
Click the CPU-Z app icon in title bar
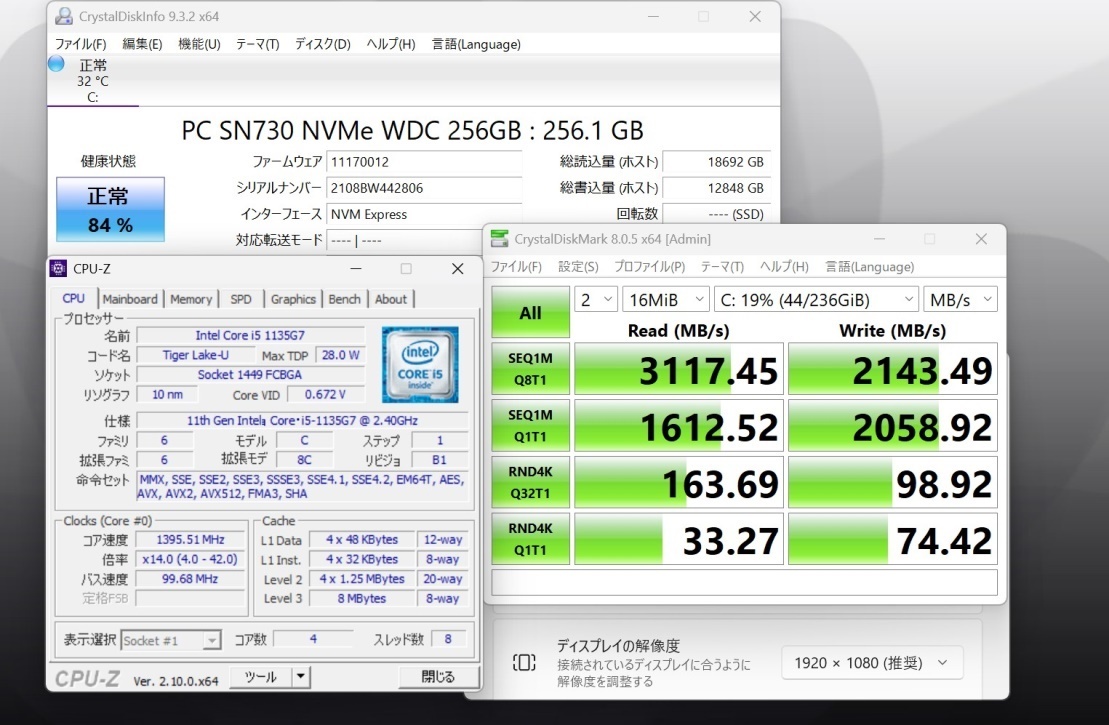59,268
